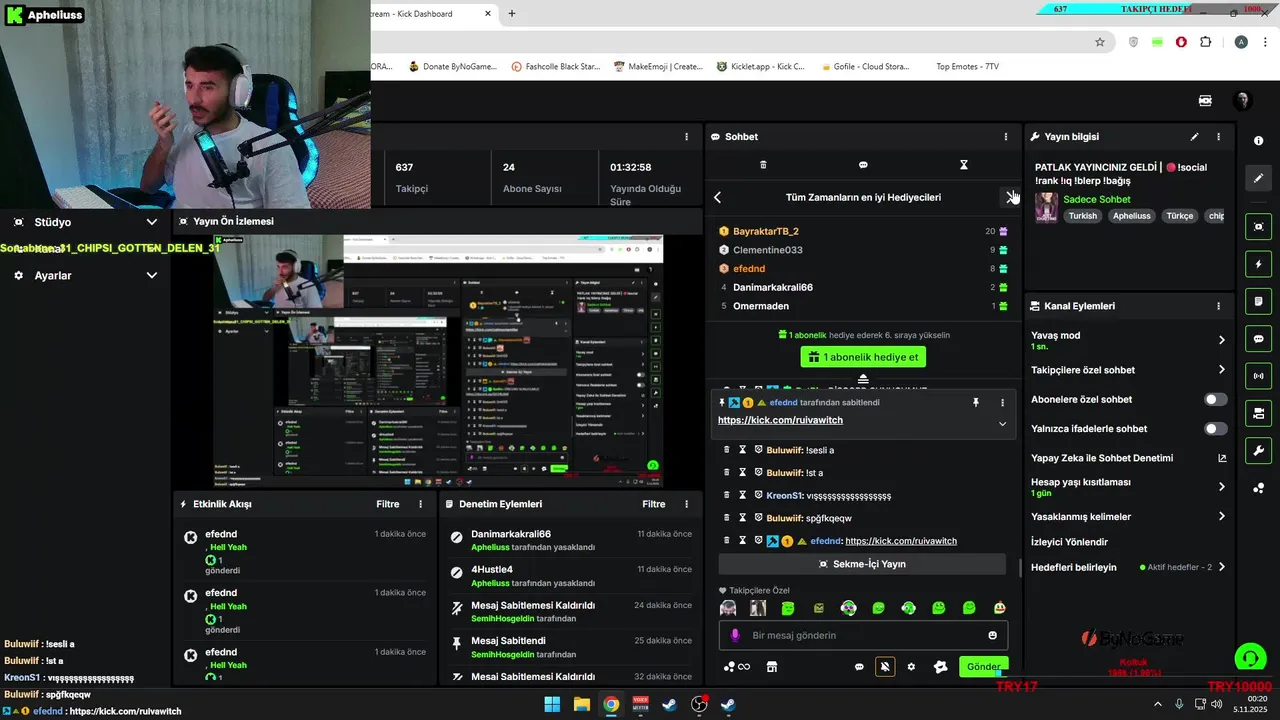Toggle the muted bell notification icon
Viewport: 1280px width, 720px height.
884,667
